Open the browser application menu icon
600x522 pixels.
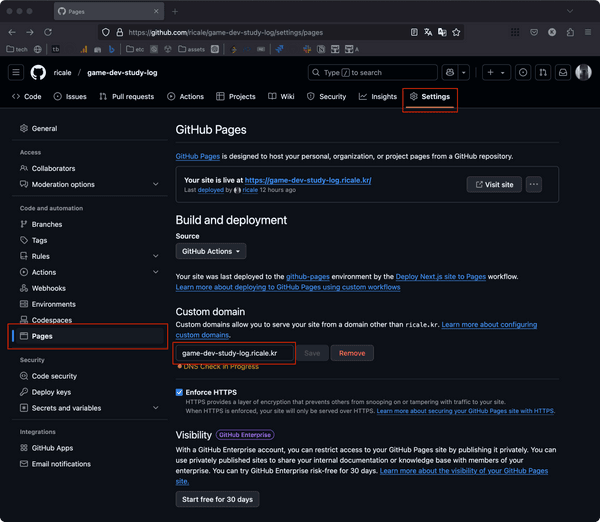[588, 32]
